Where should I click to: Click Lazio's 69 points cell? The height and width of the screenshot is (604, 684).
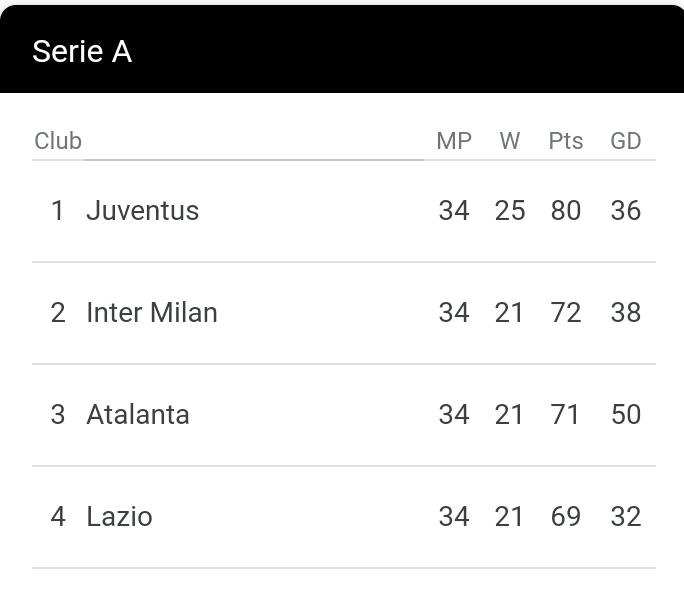566,516
